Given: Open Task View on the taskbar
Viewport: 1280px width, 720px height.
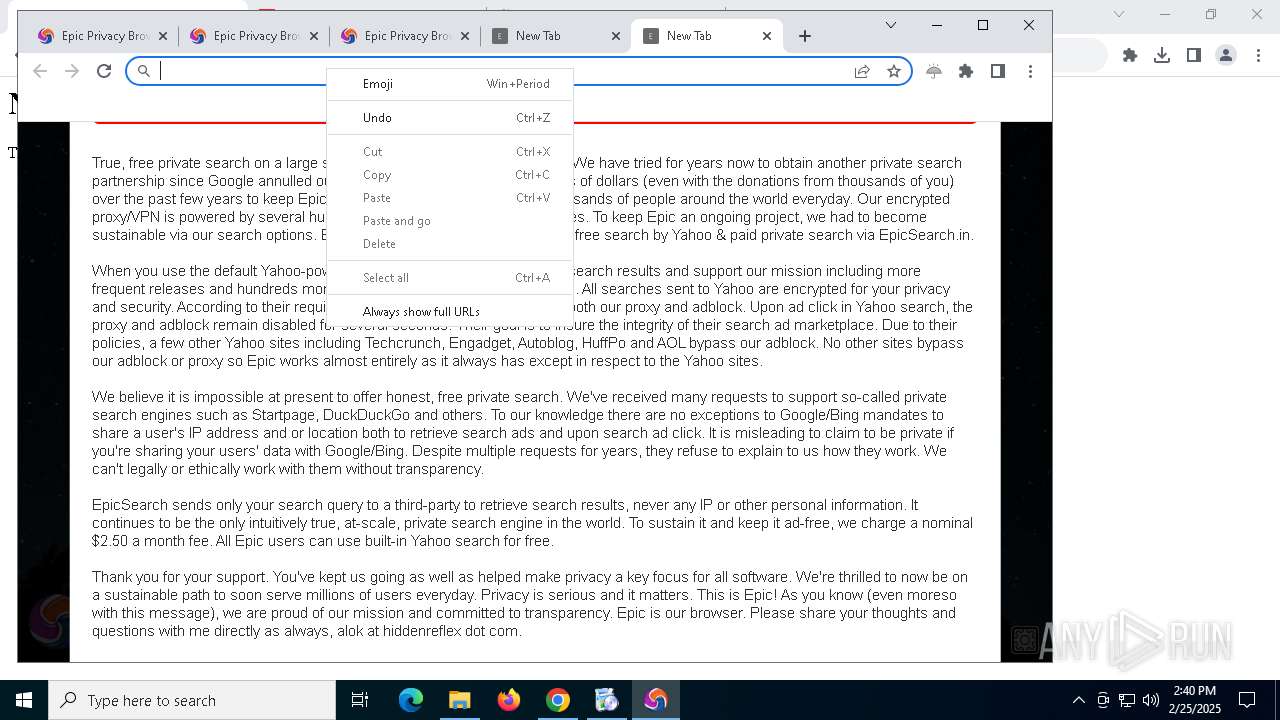Looking at the screenshot, I should tap(360, 700).
